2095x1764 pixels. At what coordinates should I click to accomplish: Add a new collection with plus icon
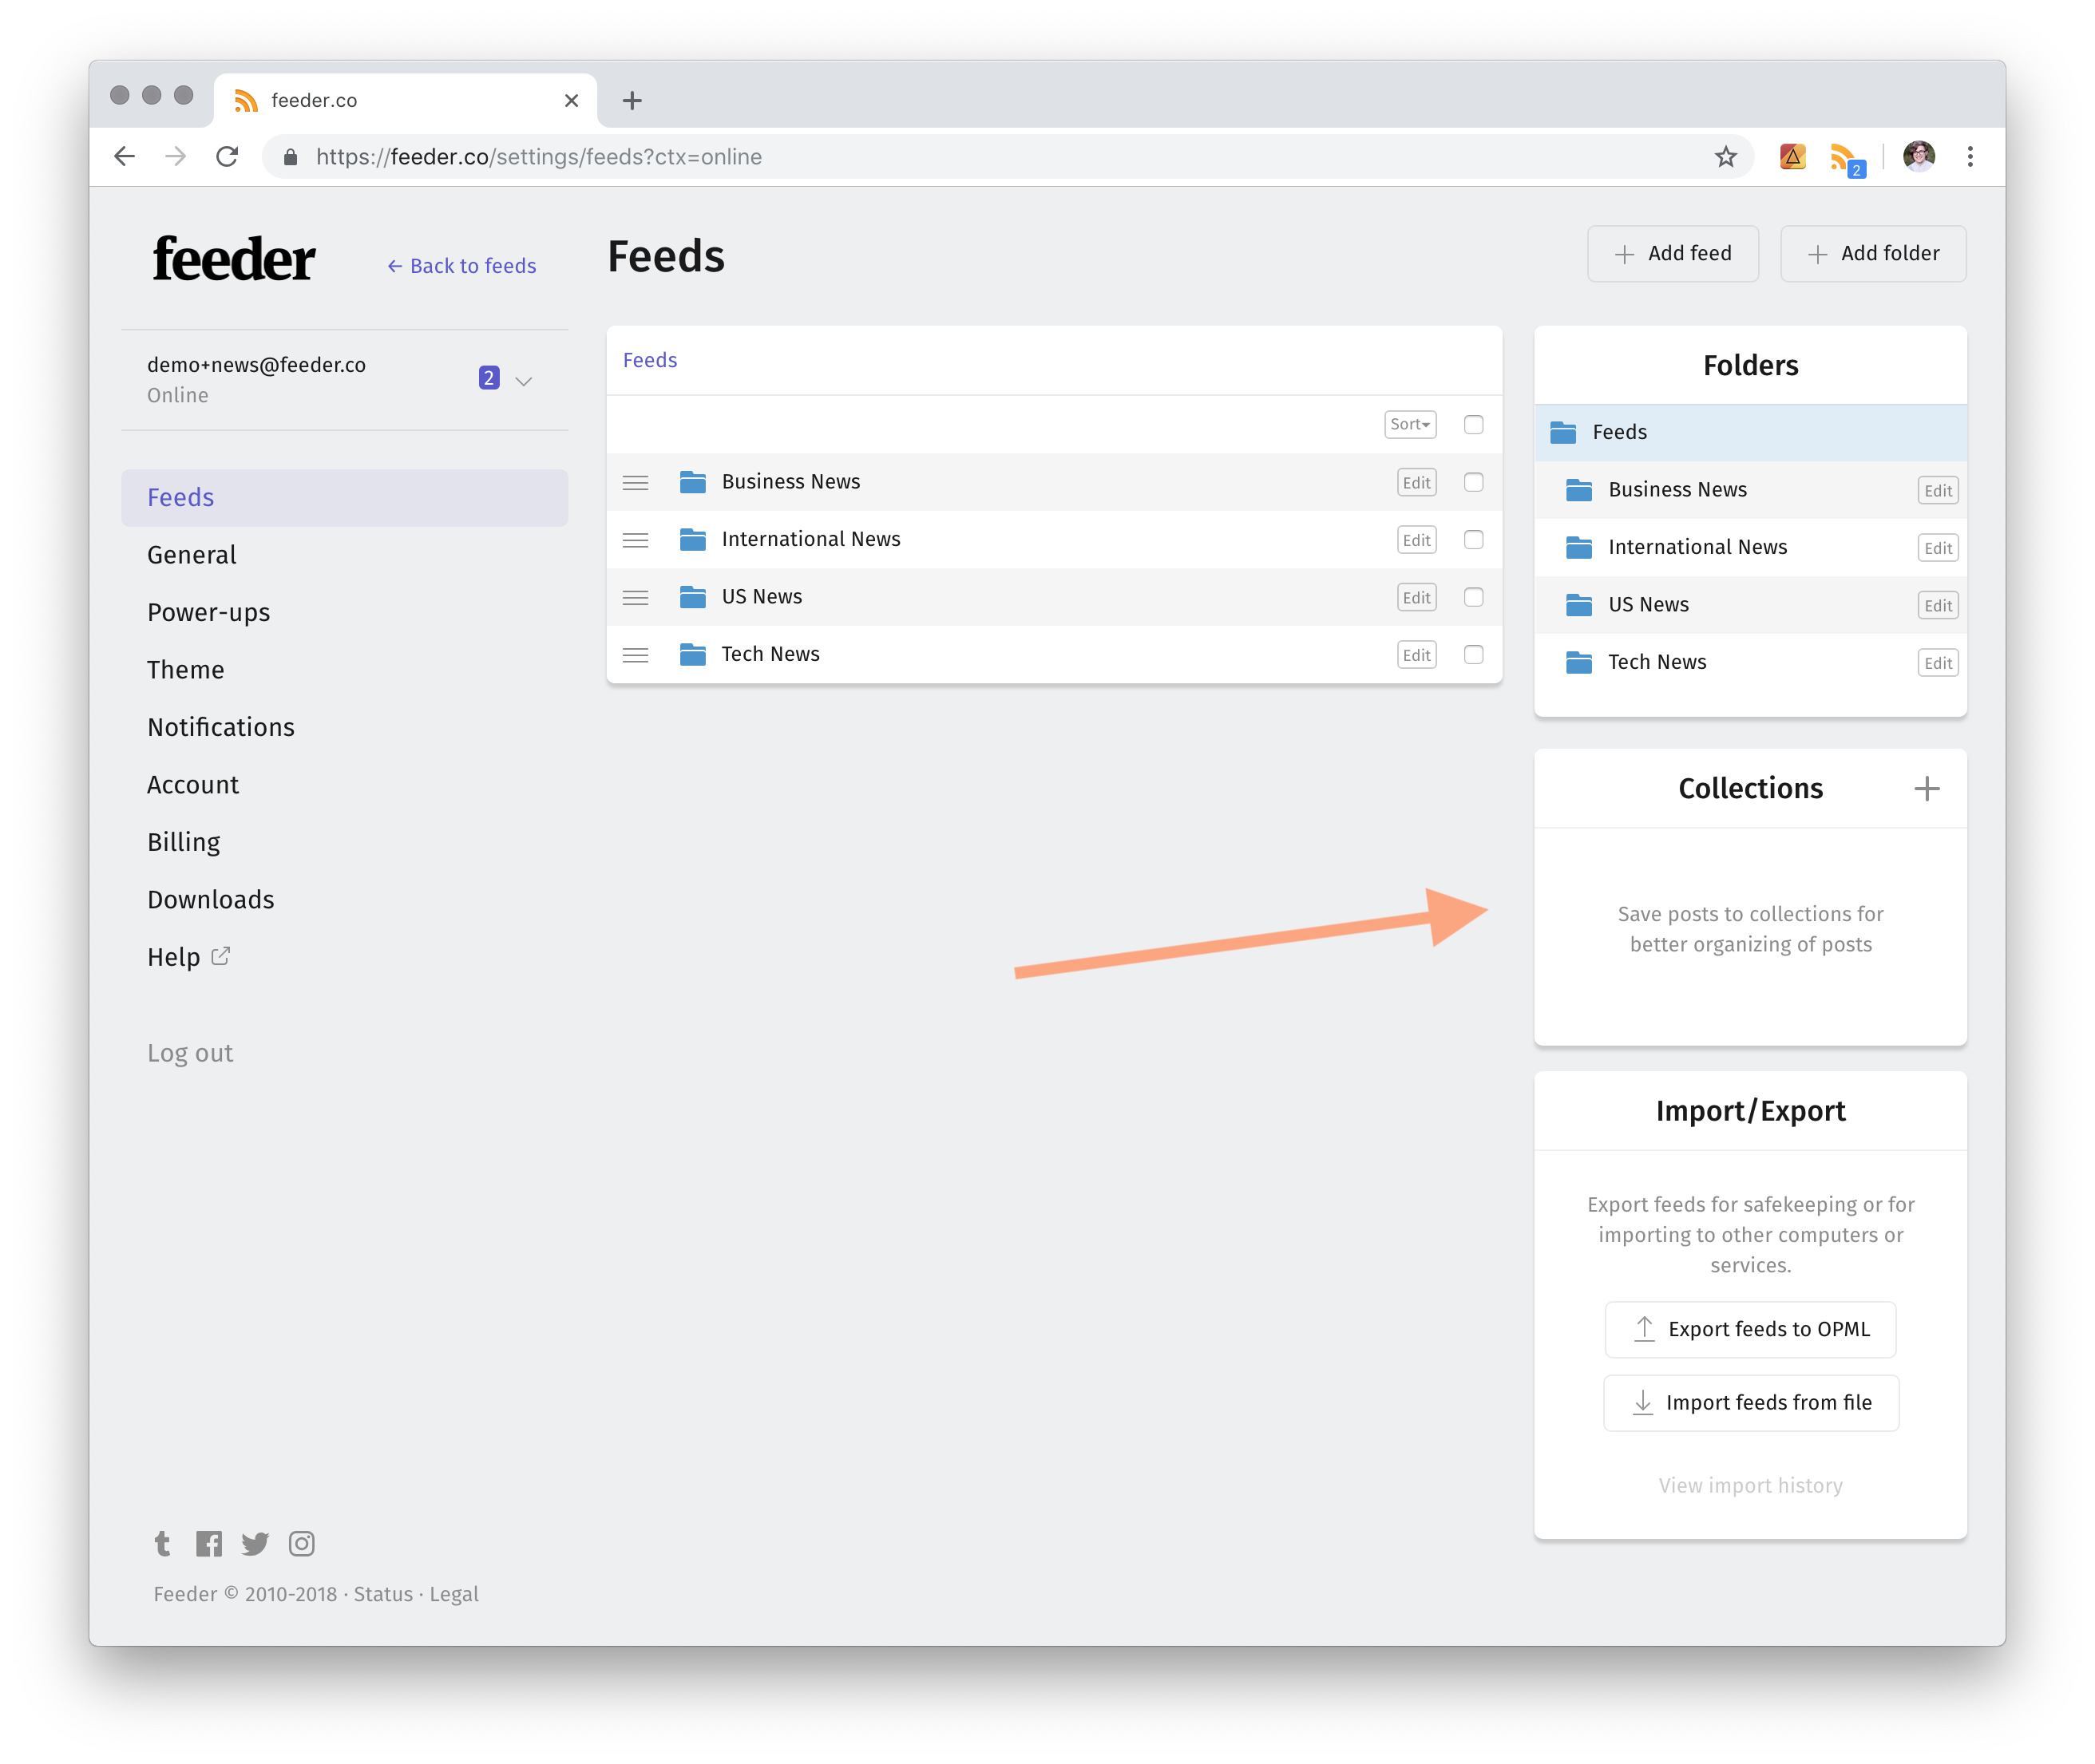(1926, 789)
